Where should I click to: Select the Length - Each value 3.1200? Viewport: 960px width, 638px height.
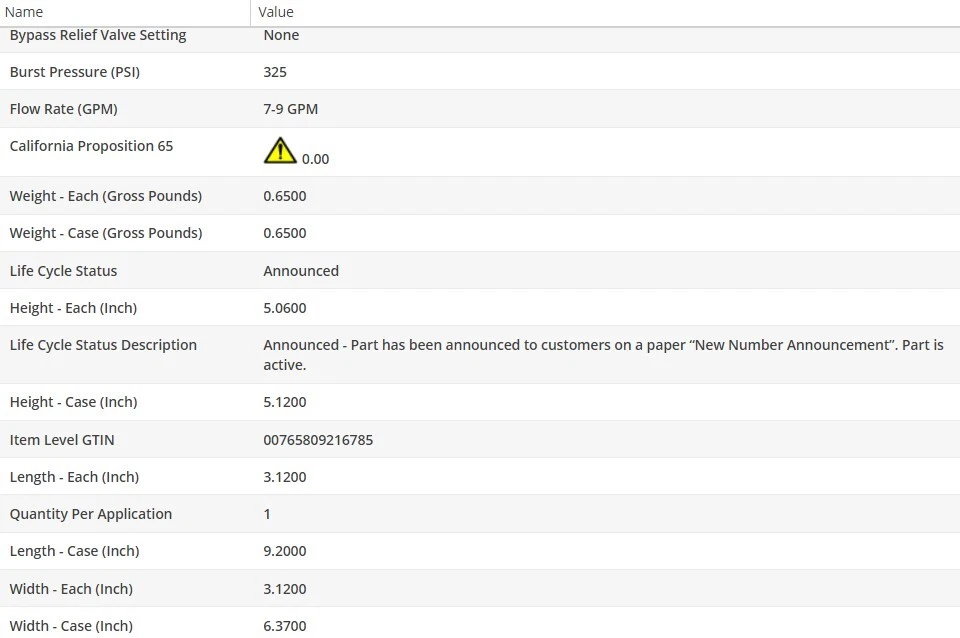pyautogui.click(x=285, y=477)
